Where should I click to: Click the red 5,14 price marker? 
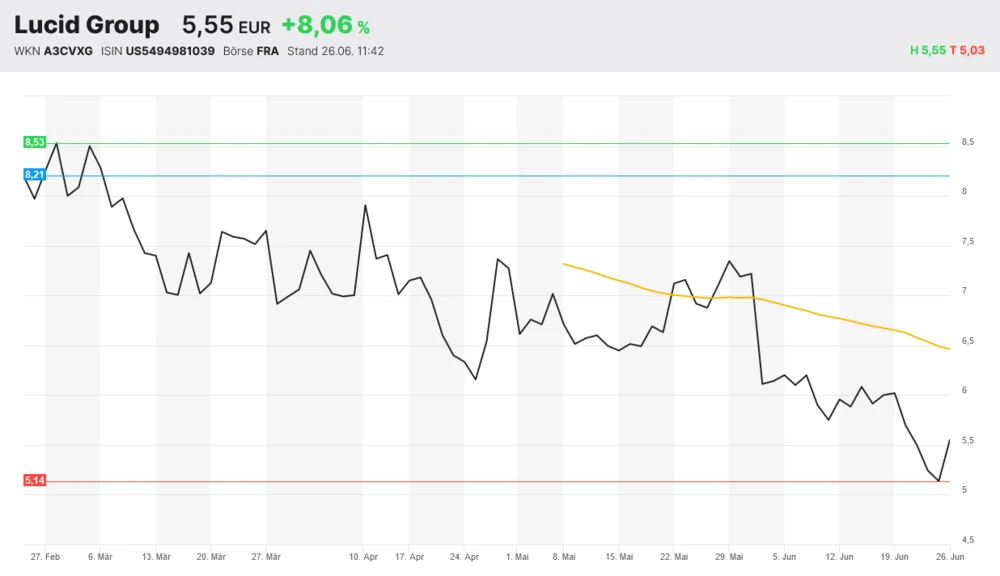(x=35, y=481)
